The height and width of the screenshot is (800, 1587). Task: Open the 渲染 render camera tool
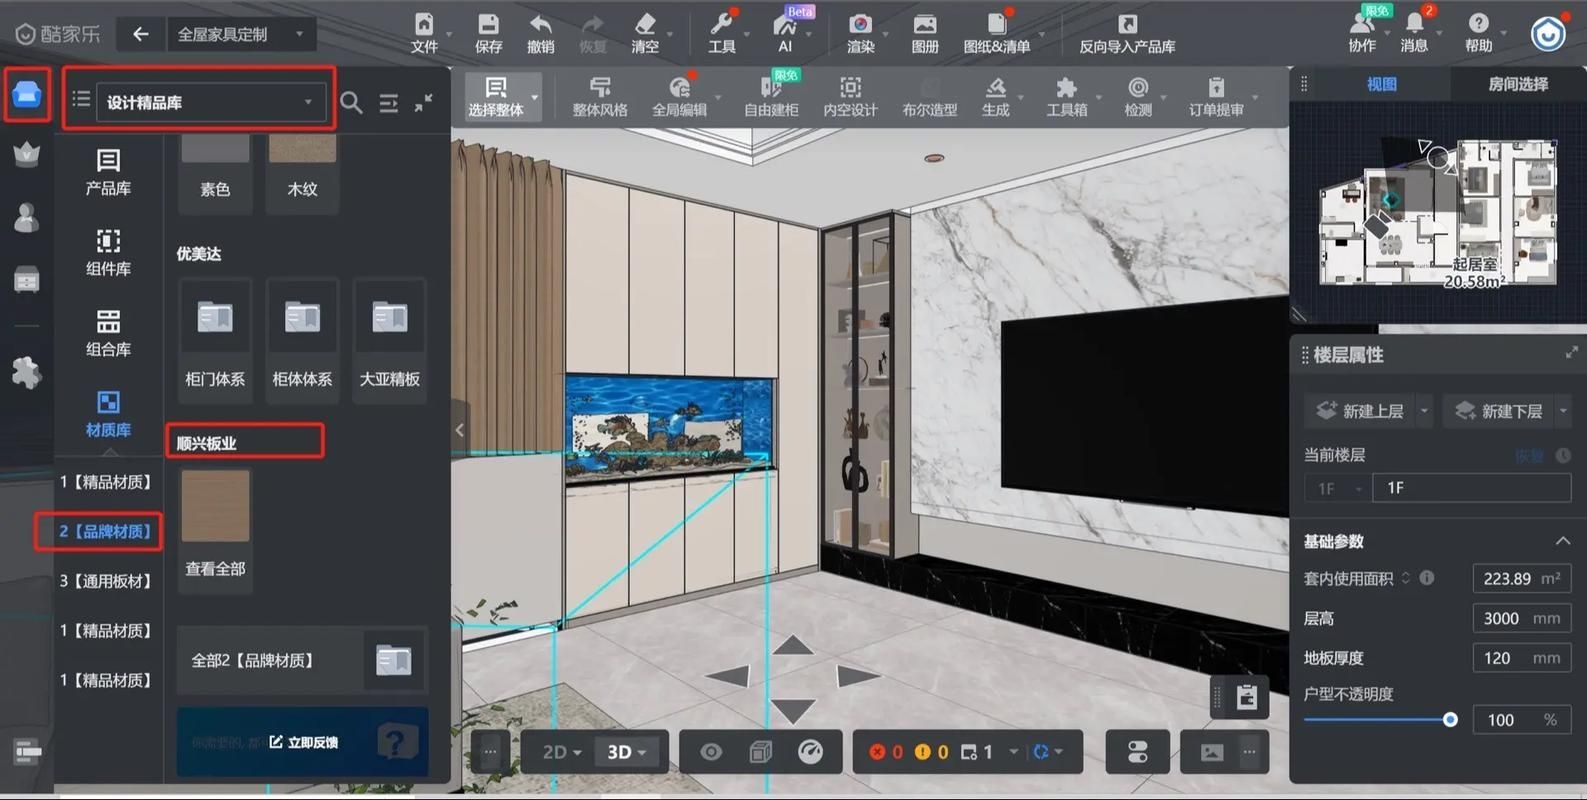[860, 25]
